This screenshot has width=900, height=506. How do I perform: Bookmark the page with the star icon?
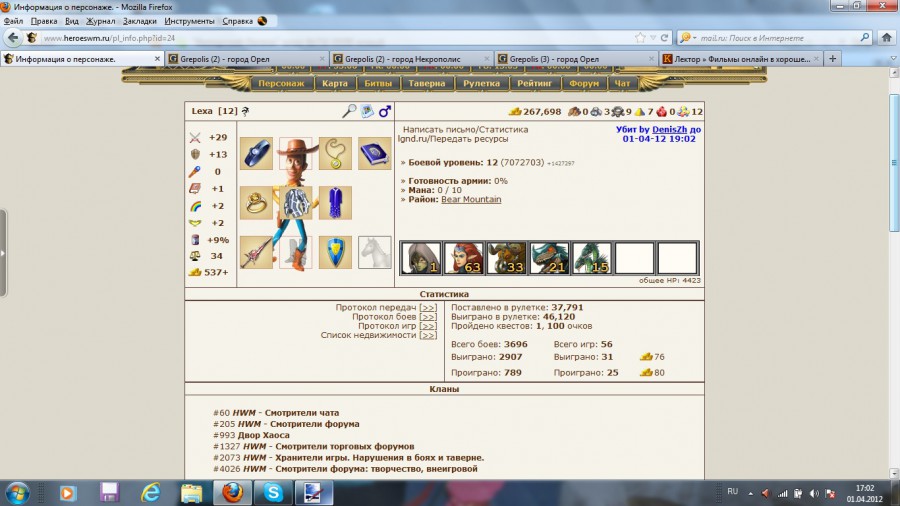pyautogui.click(x=640, y=38)
